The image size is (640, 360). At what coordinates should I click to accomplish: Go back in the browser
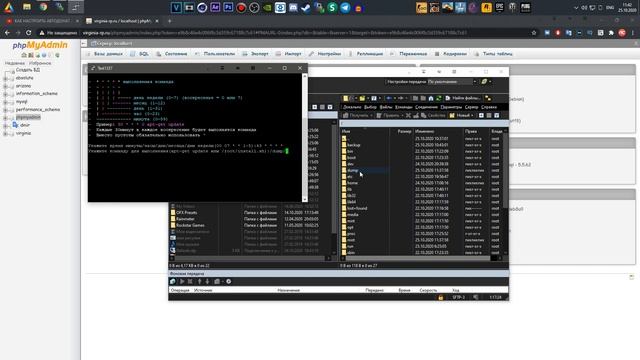coord(7,33)
